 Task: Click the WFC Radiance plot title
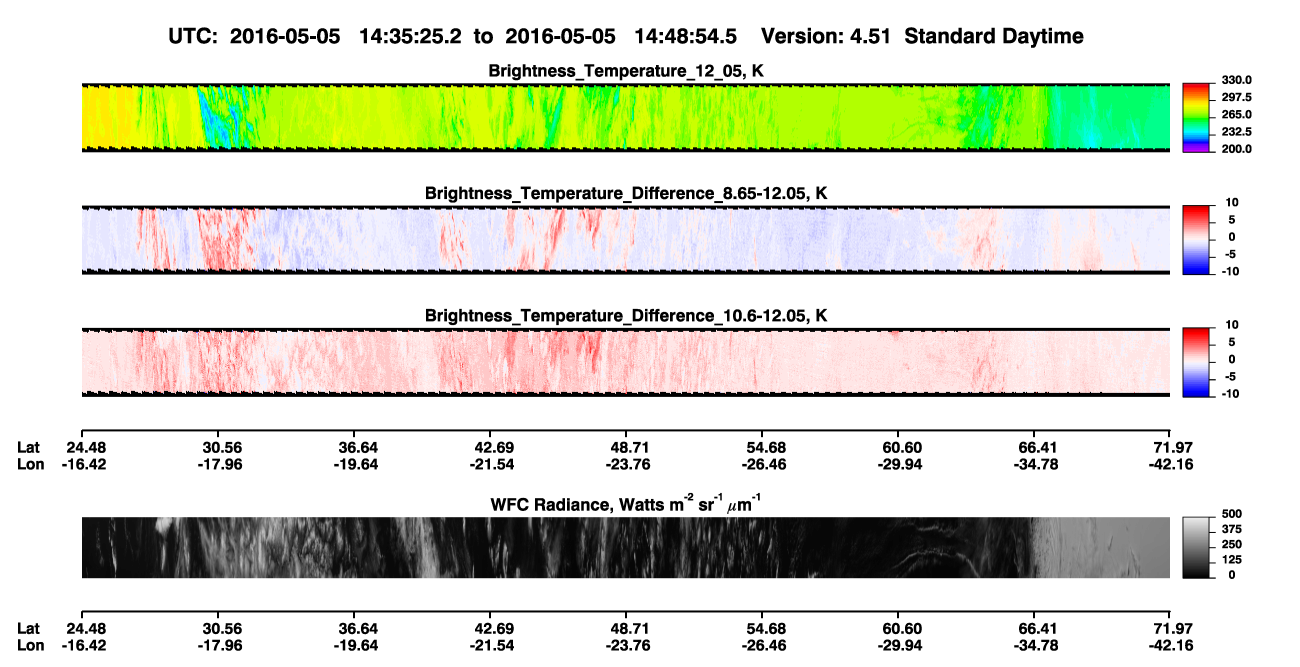(626, 503)
